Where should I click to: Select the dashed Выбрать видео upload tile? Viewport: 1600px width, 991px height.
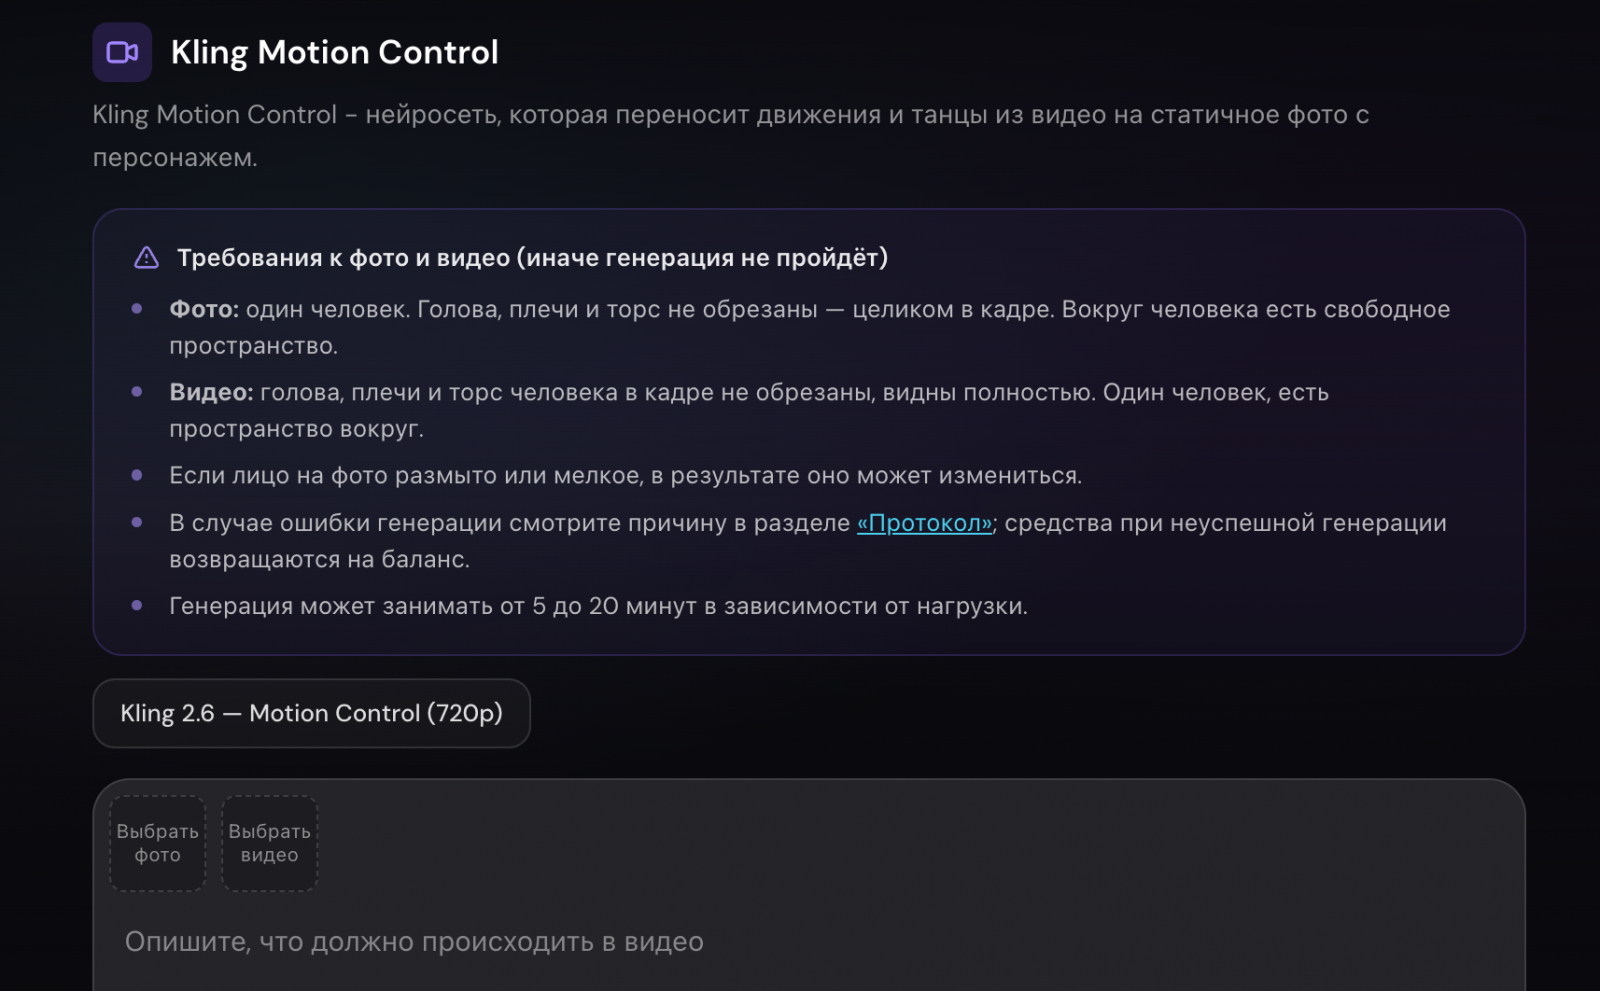tap(269, 842)
